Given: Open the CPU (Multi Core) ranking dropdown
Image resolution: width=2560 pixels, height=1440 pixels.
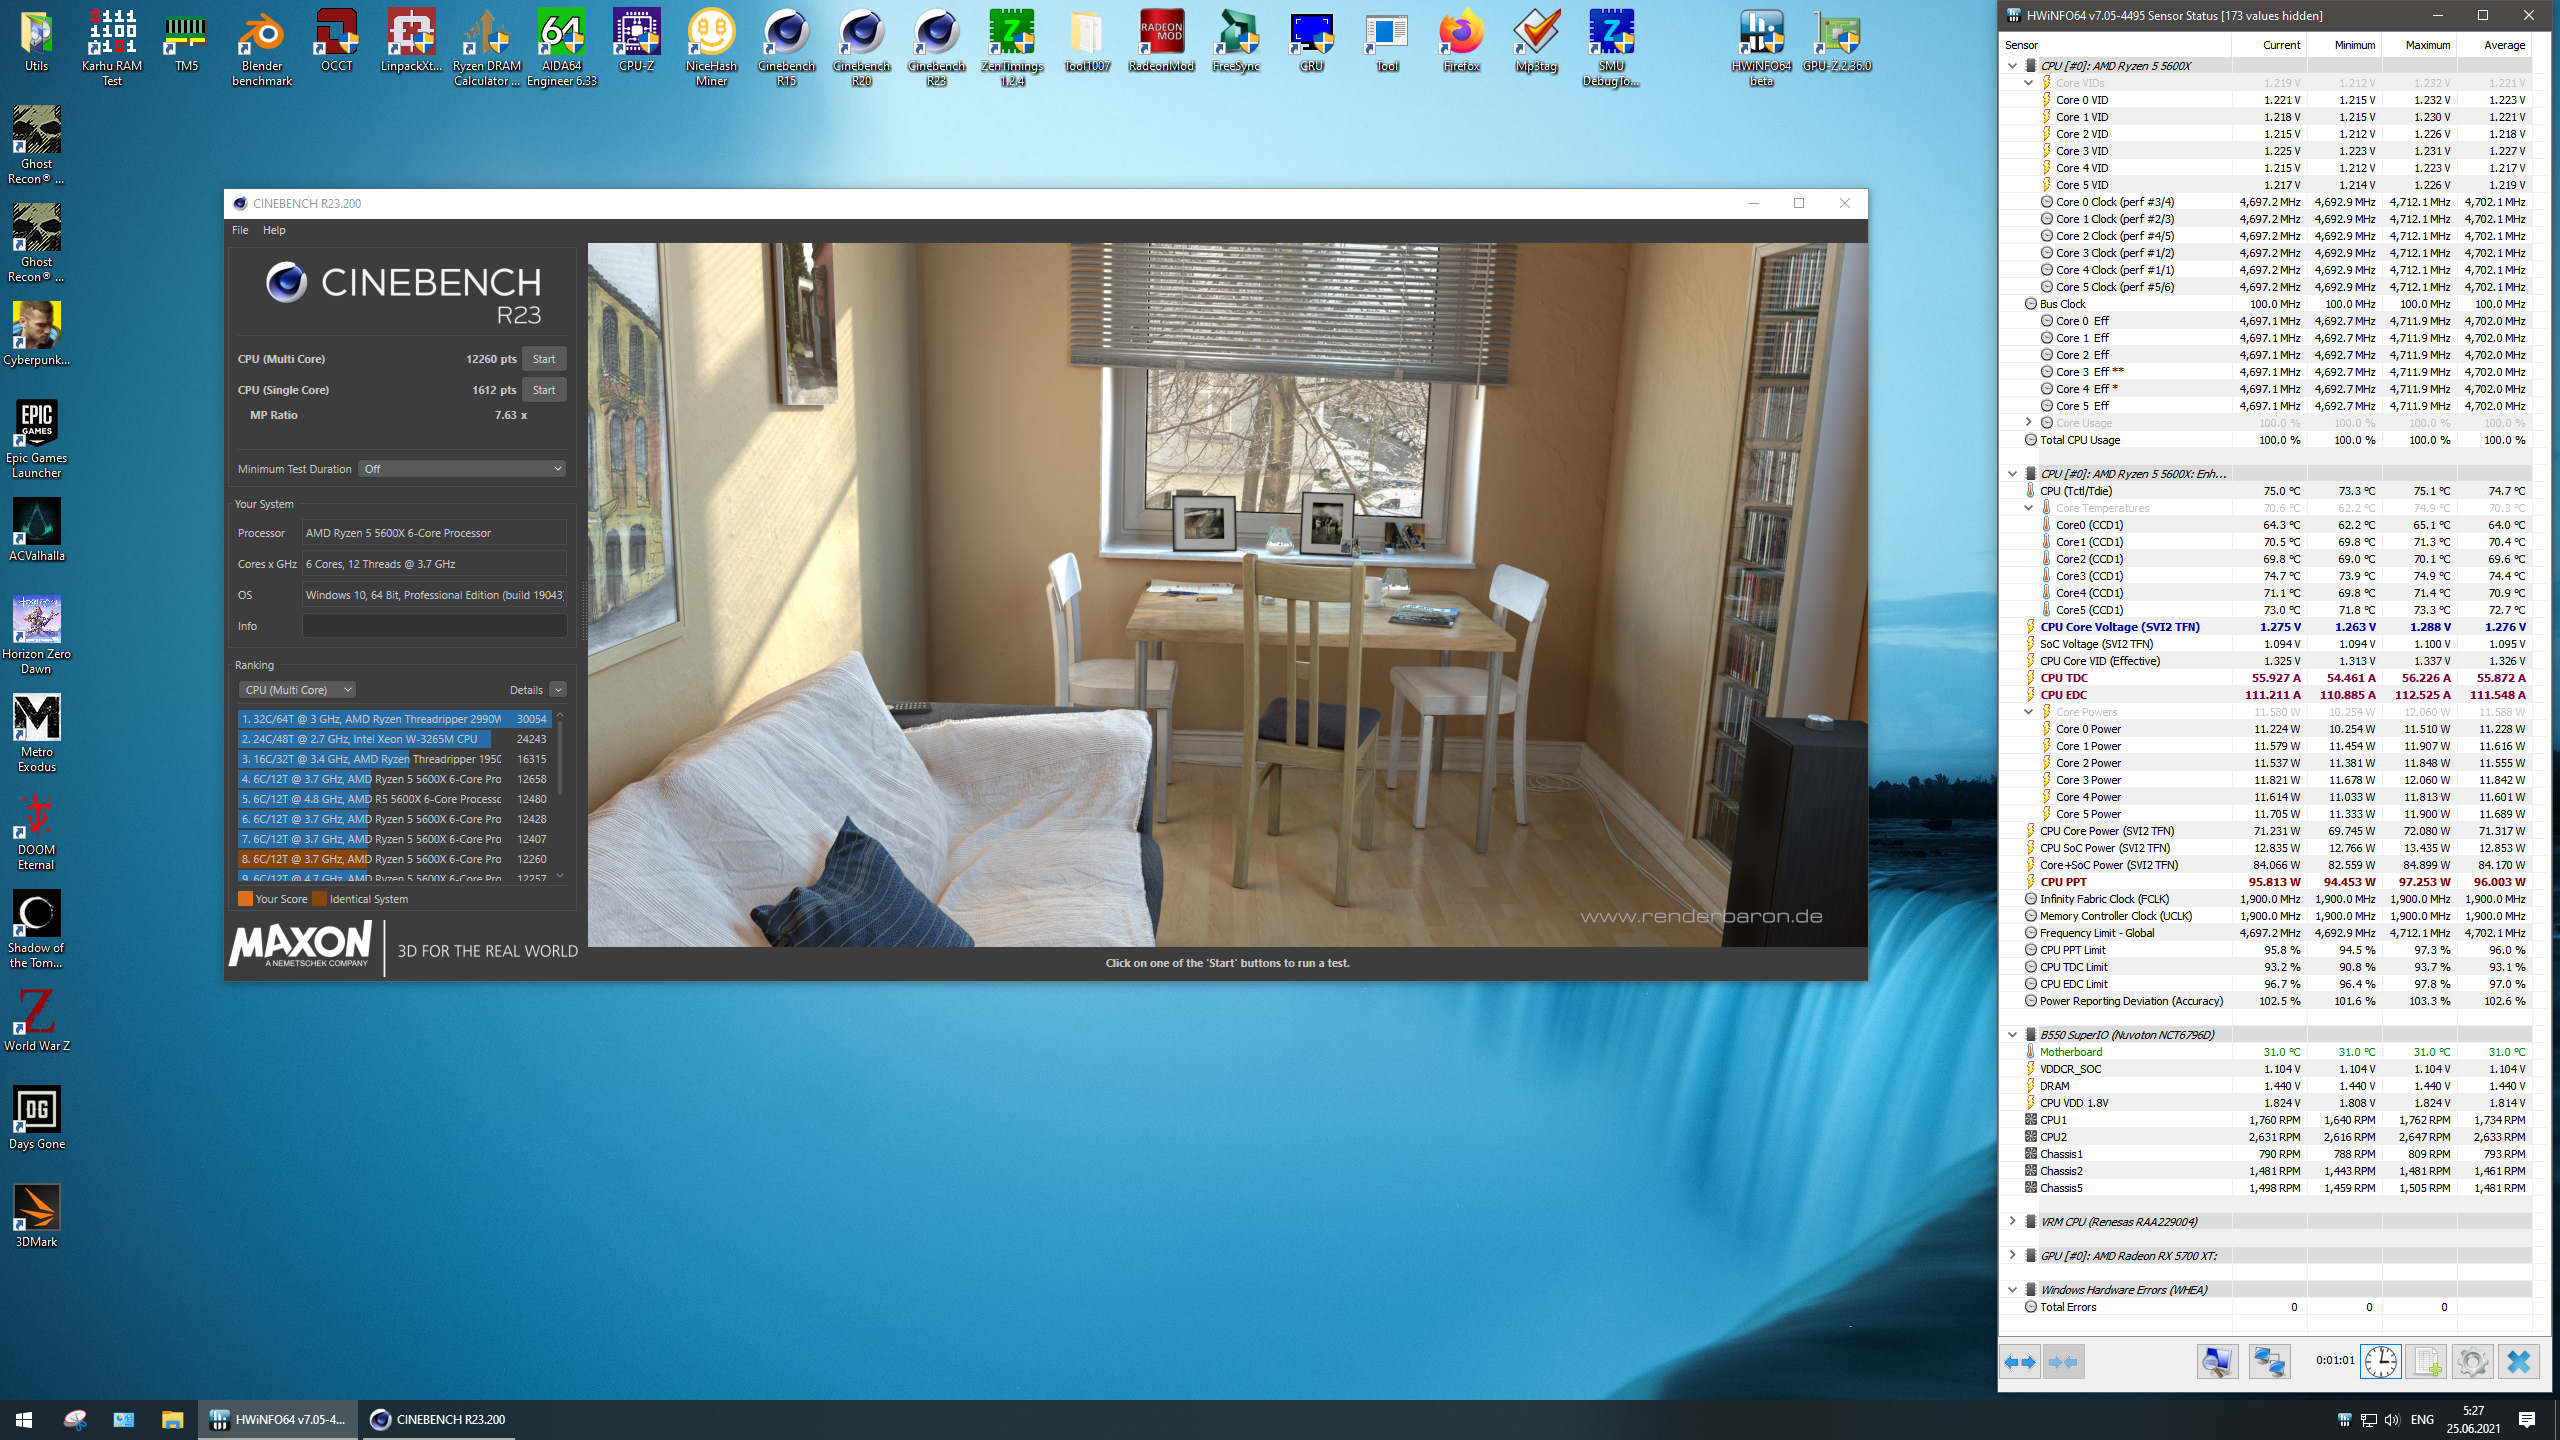Looking at the screenshot, I should coord(297,690).
